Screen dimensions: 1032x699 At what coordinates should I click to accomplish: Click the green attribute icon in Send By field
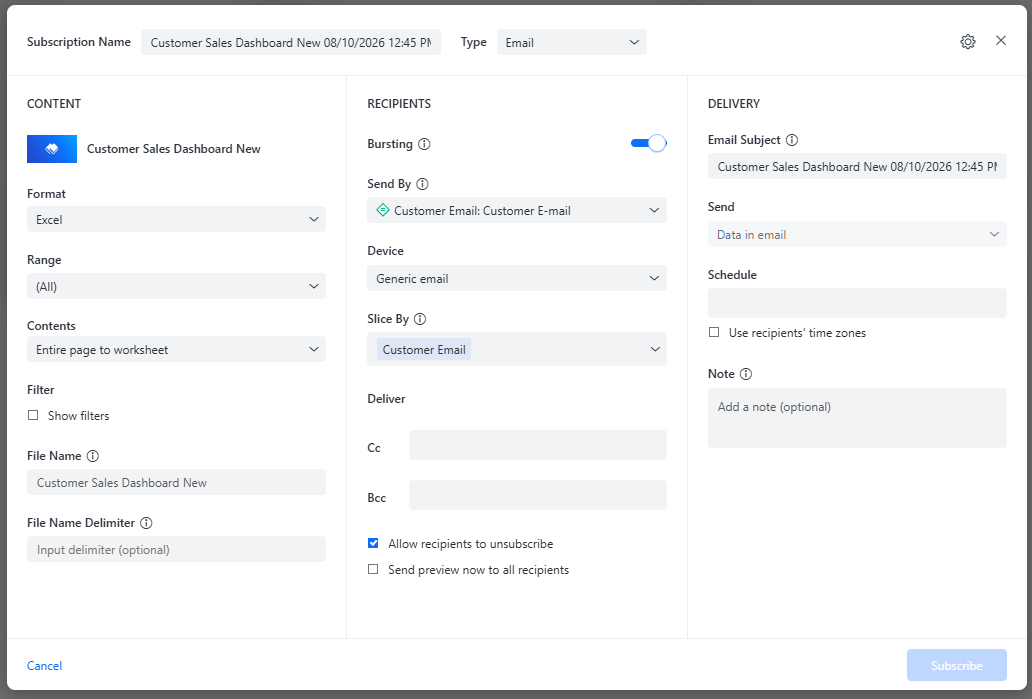pyautogui.click(x=382, y=211)
